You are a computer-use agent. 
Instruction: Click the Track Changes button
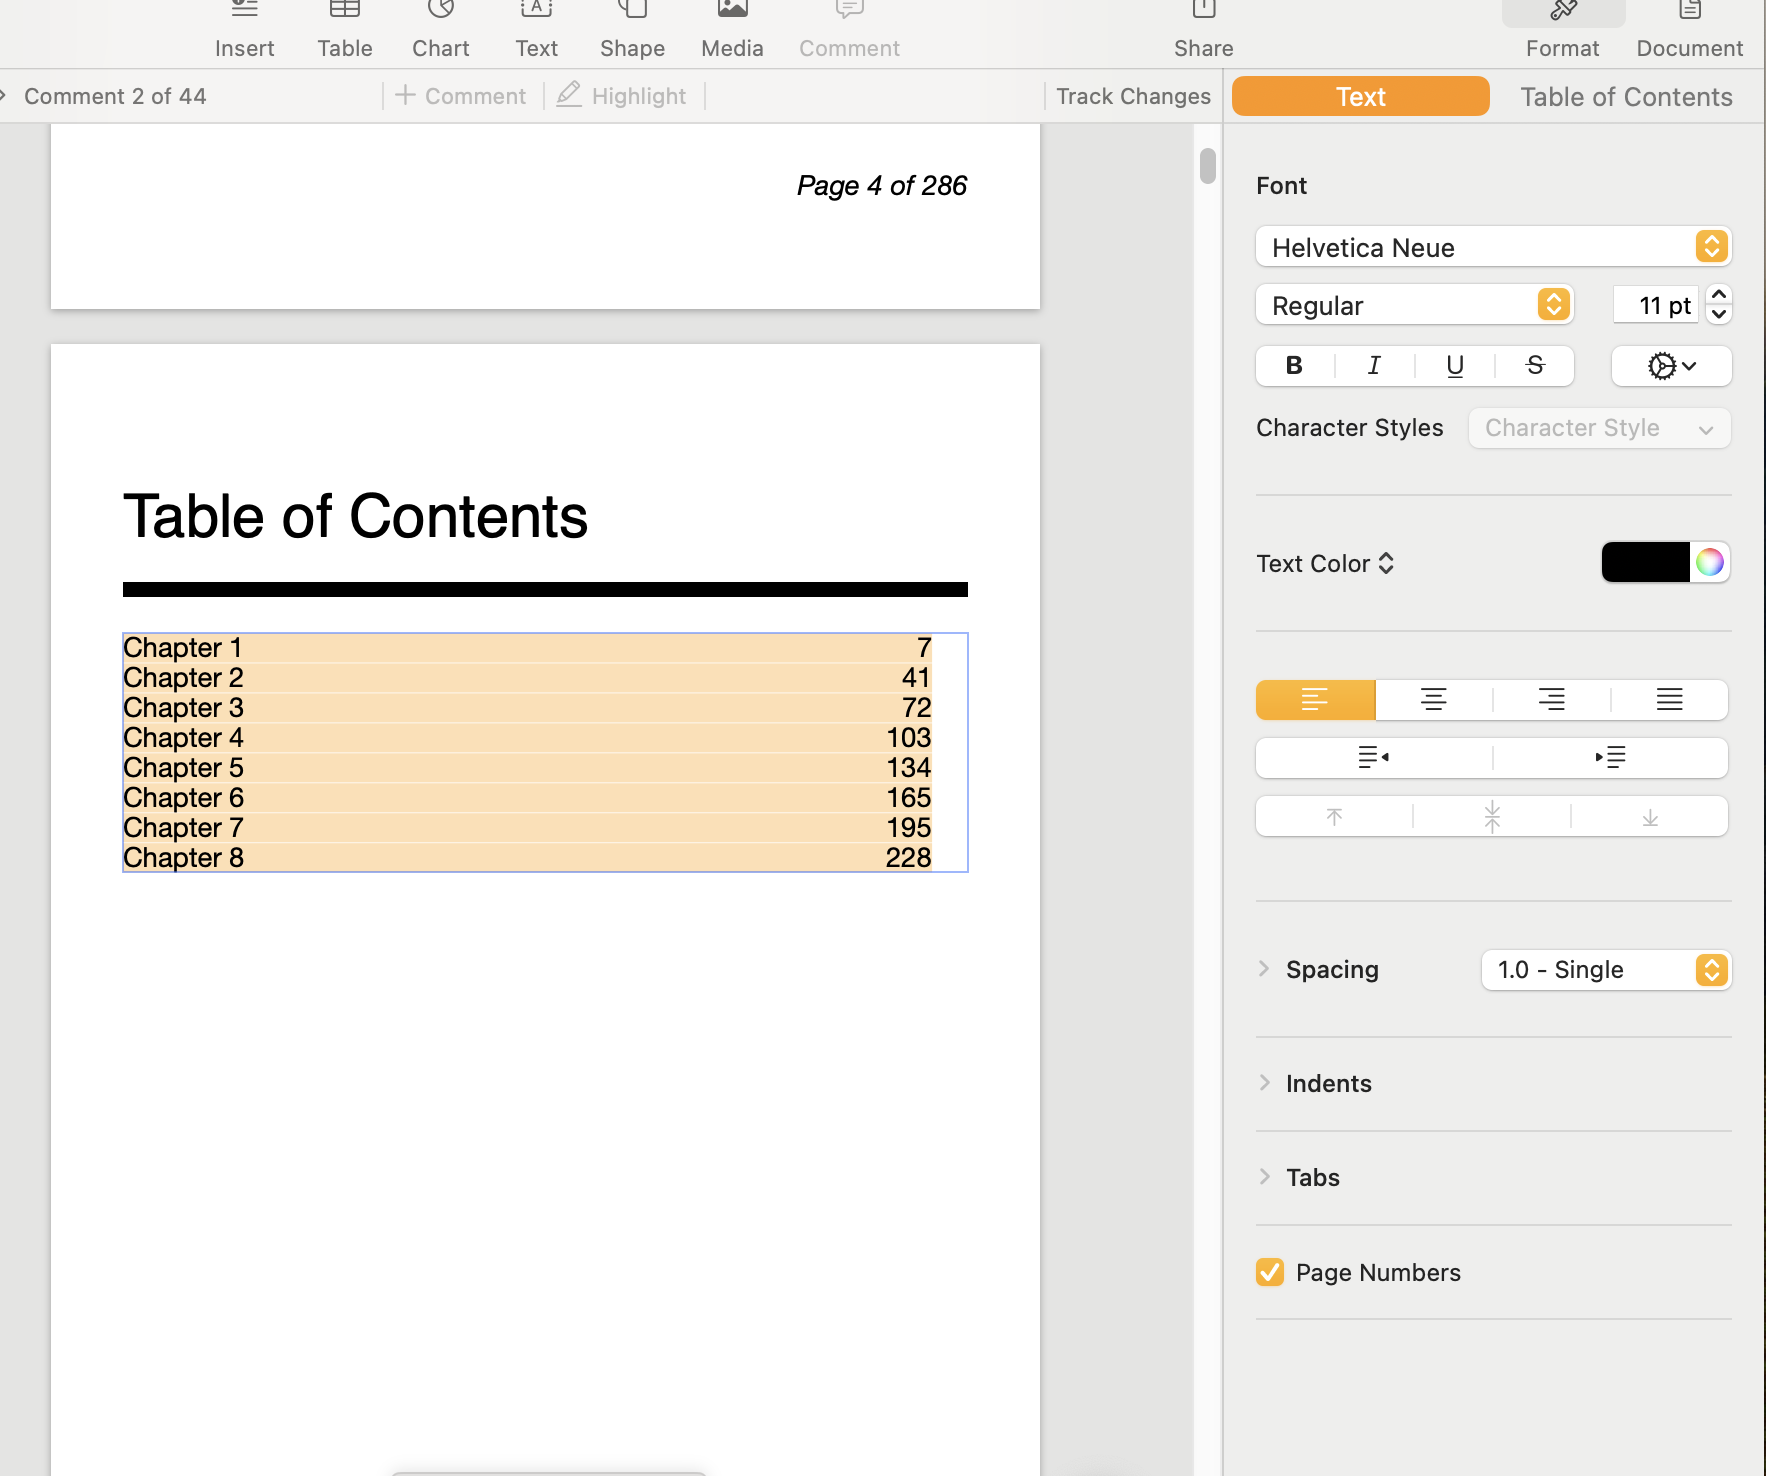pos(1133,96)
